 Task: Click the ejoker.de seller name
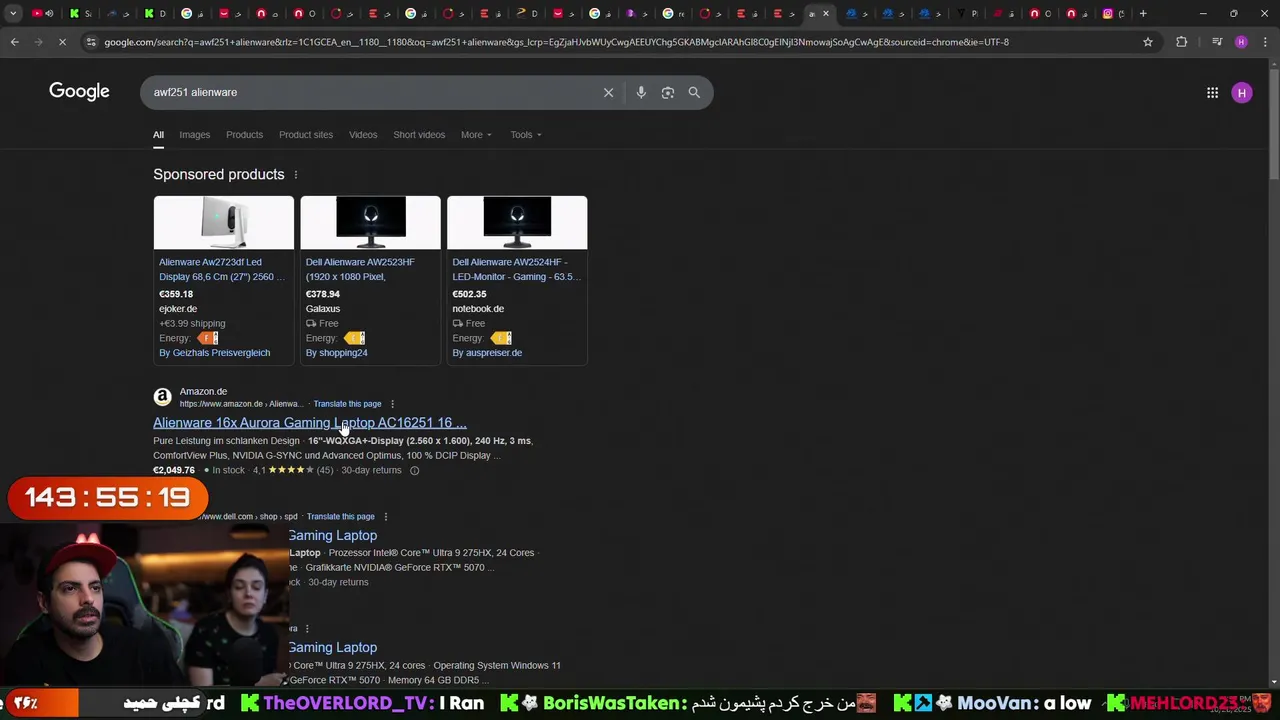(x=178, y=309)
